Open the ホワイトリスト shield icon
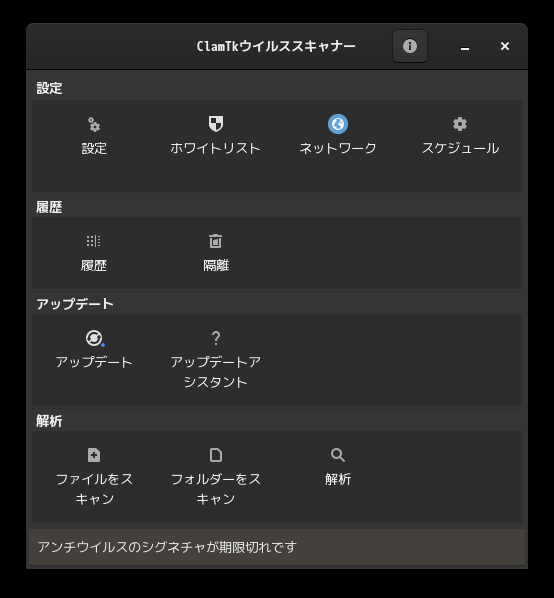Screen dimensions: 554x598 [x=216, y=124]
